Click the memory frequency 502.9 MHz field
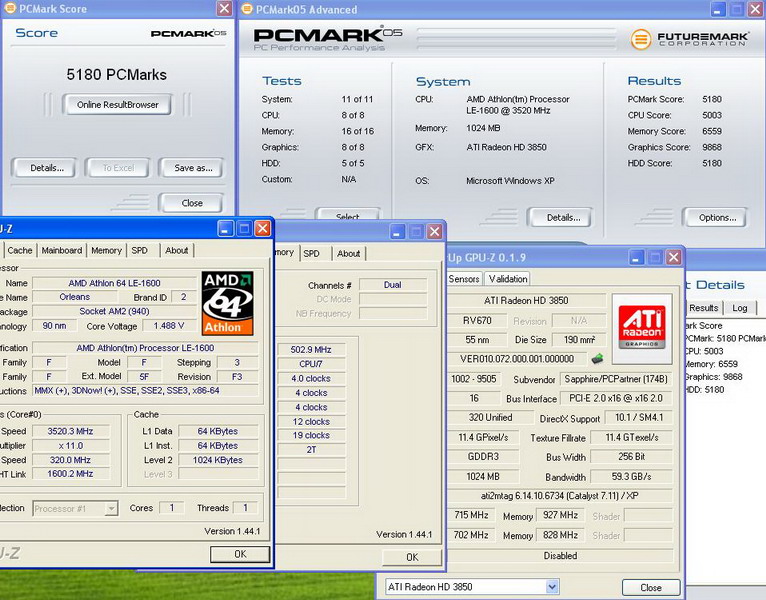 point(311,349)
